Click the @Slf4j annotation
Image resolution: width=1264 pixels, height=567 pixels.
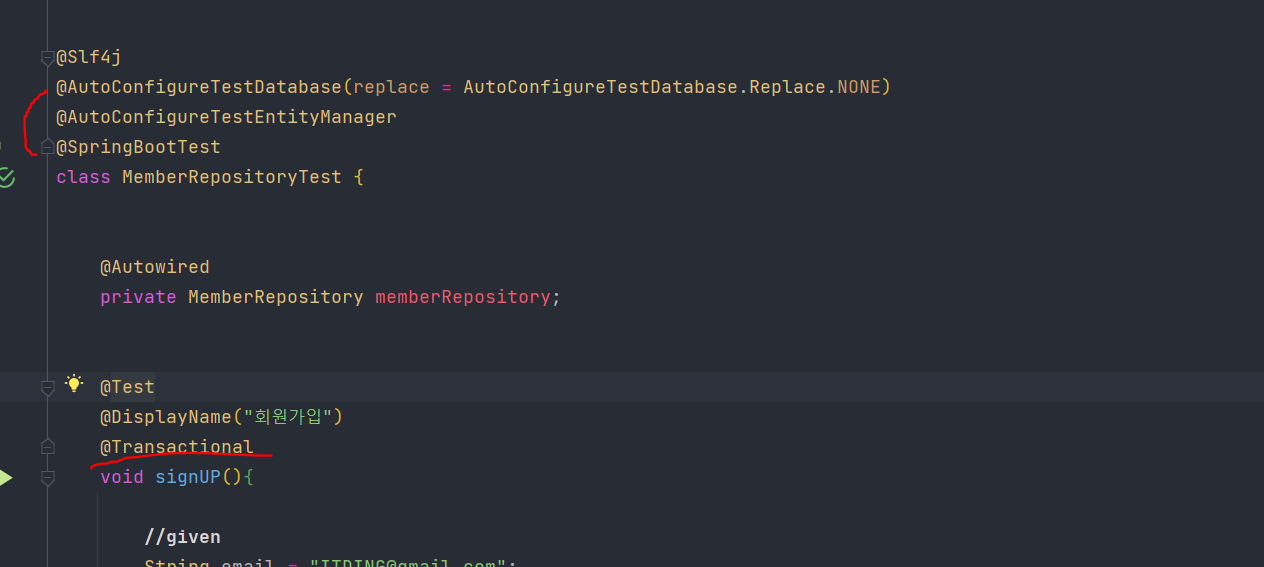click(89, 57)
